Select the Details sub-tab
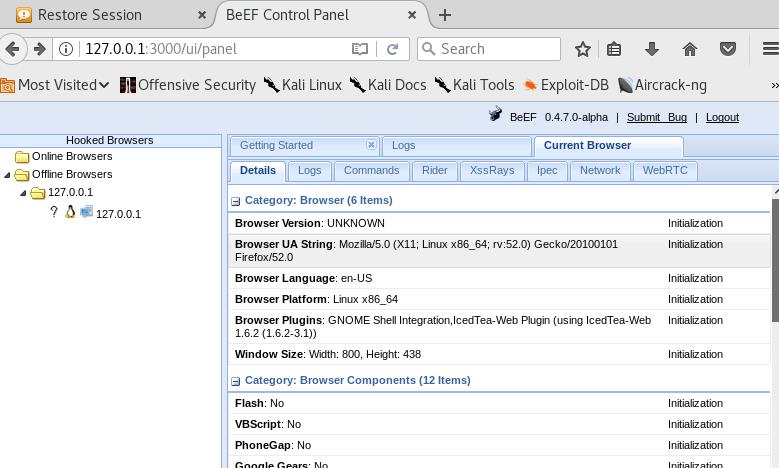This screenshot has height=468, width=779. pos(257,170)
